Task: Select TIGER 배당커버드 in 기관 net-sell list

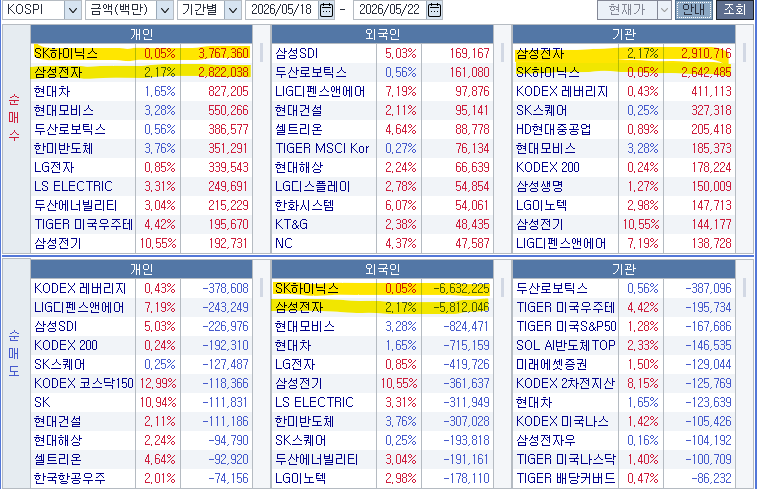Action: pyautogui.click(x=566, y=478)
